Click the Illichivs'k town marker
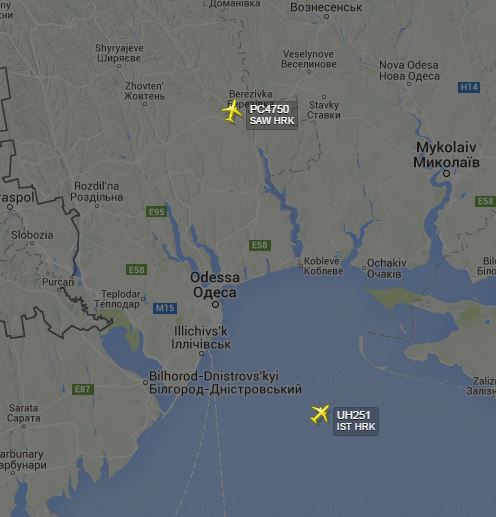Viewport: 496px width, 517px height. (201, 354)
